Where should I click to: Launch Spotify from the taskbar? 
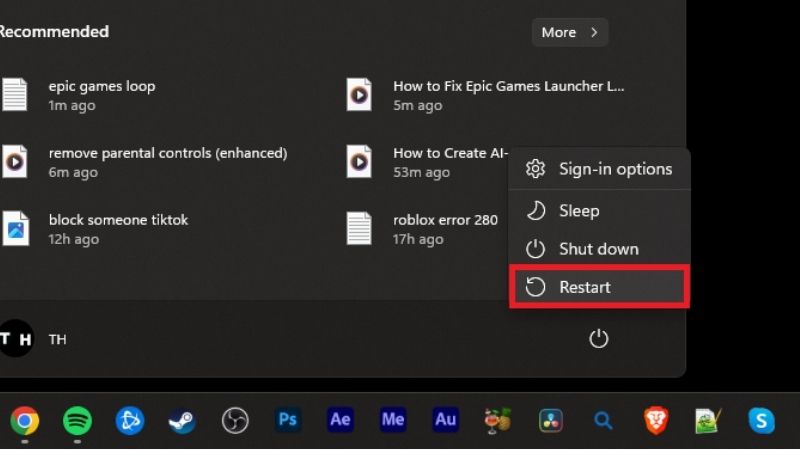pyautogui.click(x=77, y=420)
